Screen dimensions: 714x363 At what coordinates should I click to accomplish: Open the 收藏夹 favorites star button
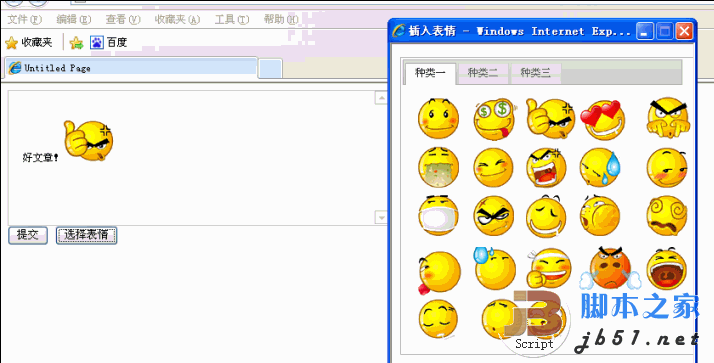coord(29,43)
